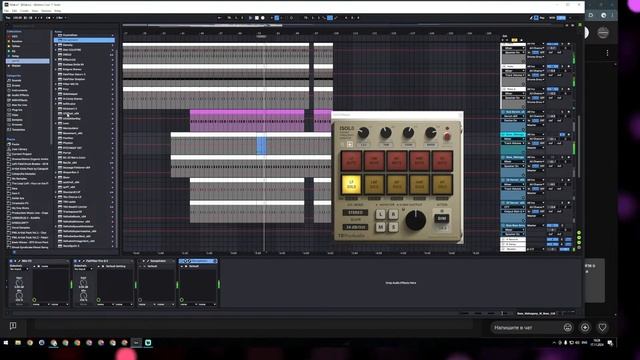Screen dimensions: 640x360
Task: Click the M monitor button in ISOL8
Action: pyautogui.click(x=380, y=227)
